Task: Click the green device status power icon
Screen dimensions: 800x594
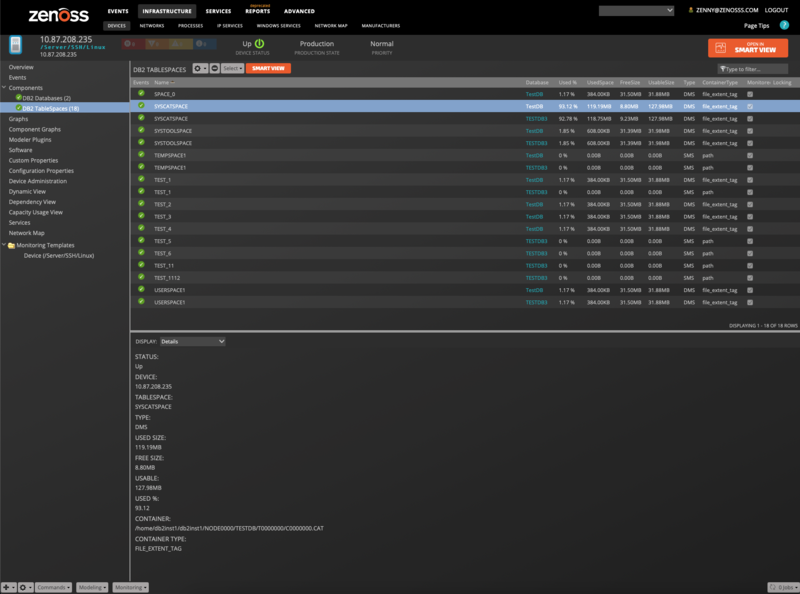Action: [260, 44]
